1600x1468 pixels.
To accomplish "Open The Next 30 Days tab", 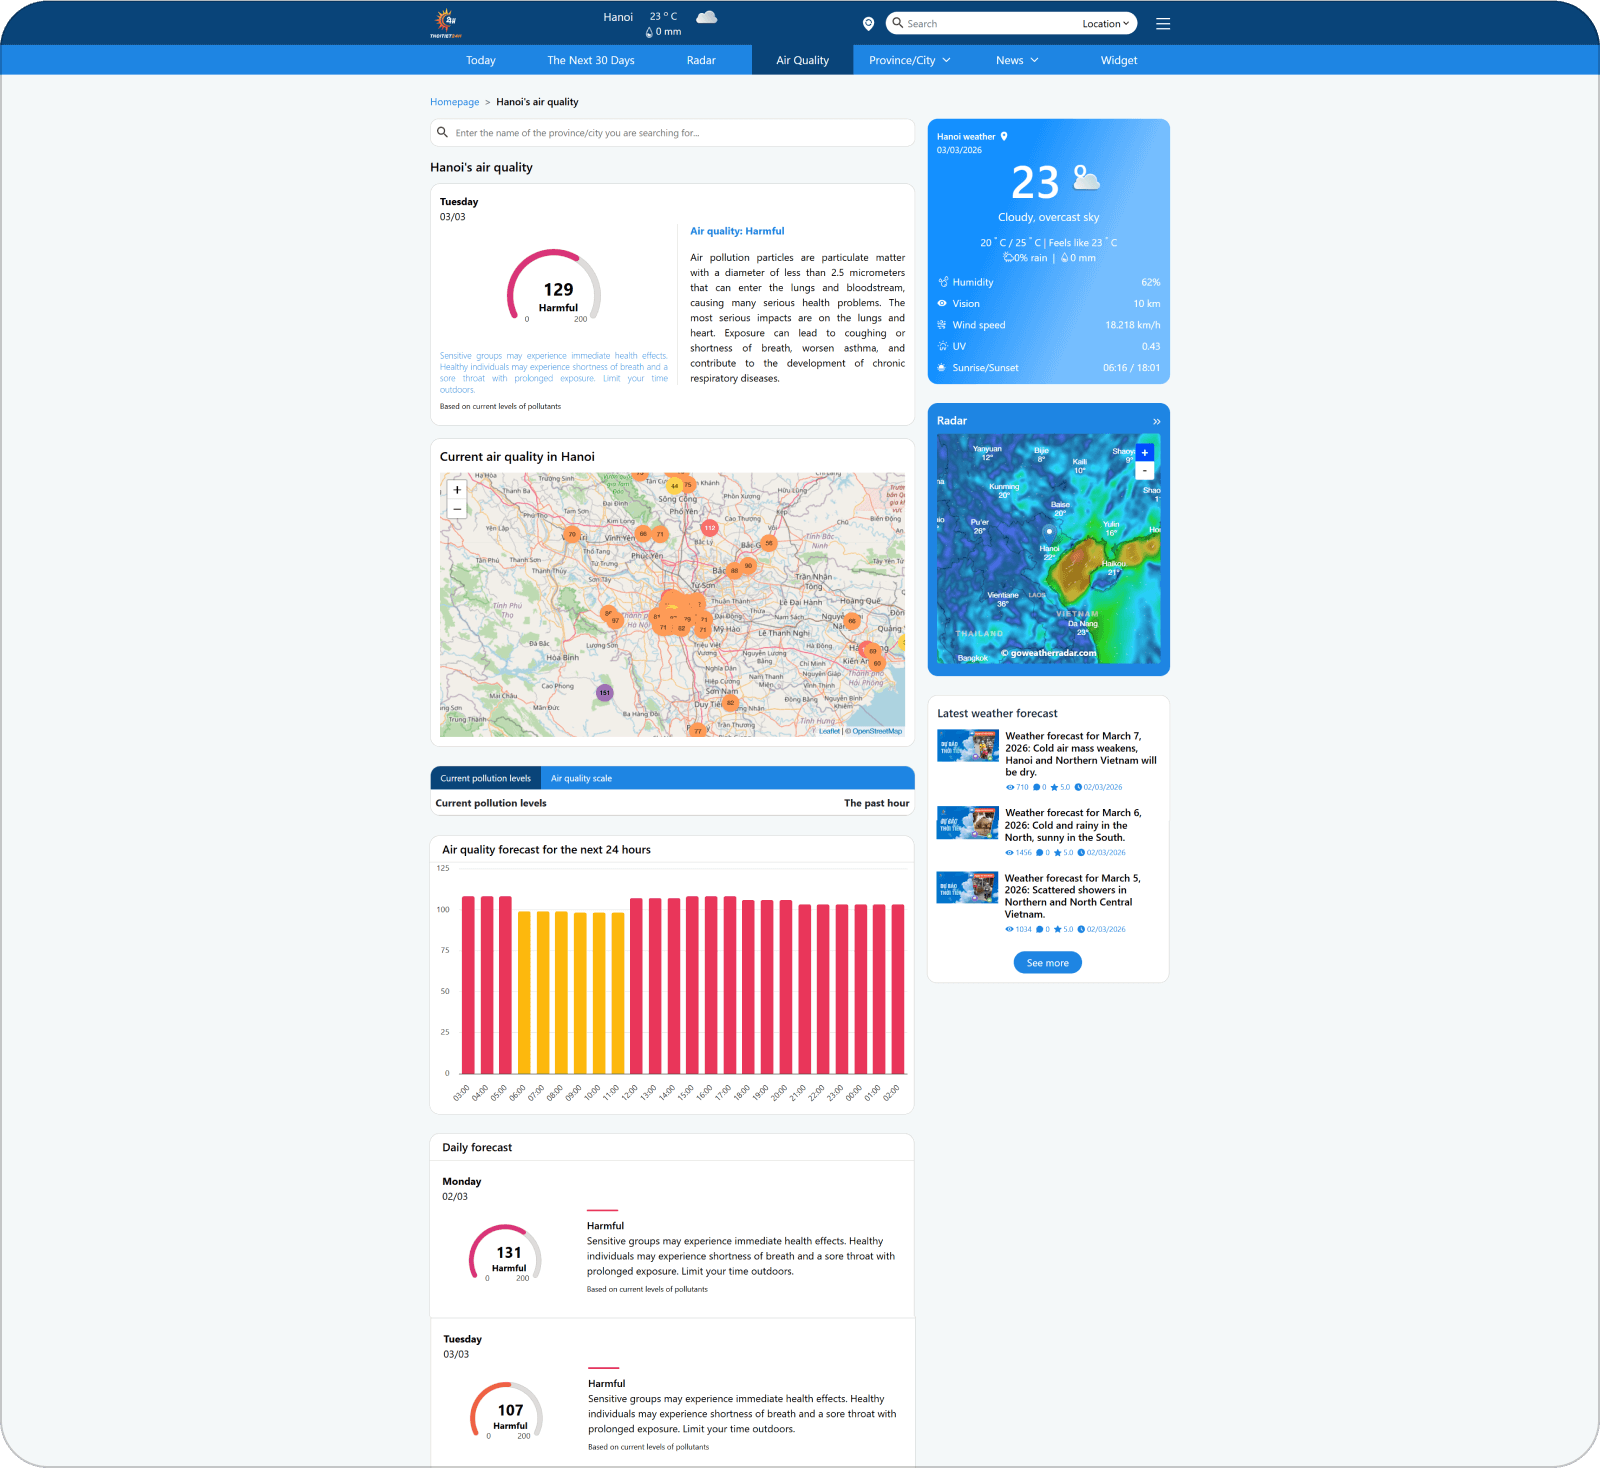I will click(x=590, y=60).
